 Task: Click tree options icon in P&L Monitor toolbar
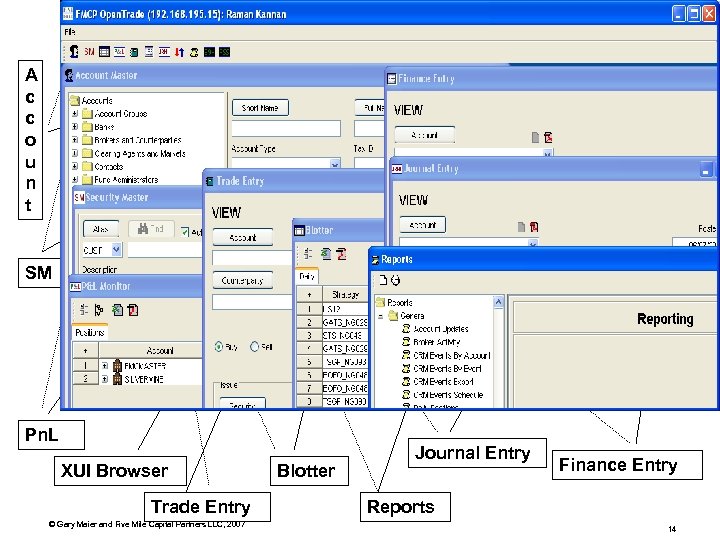(x=84, y=310)
